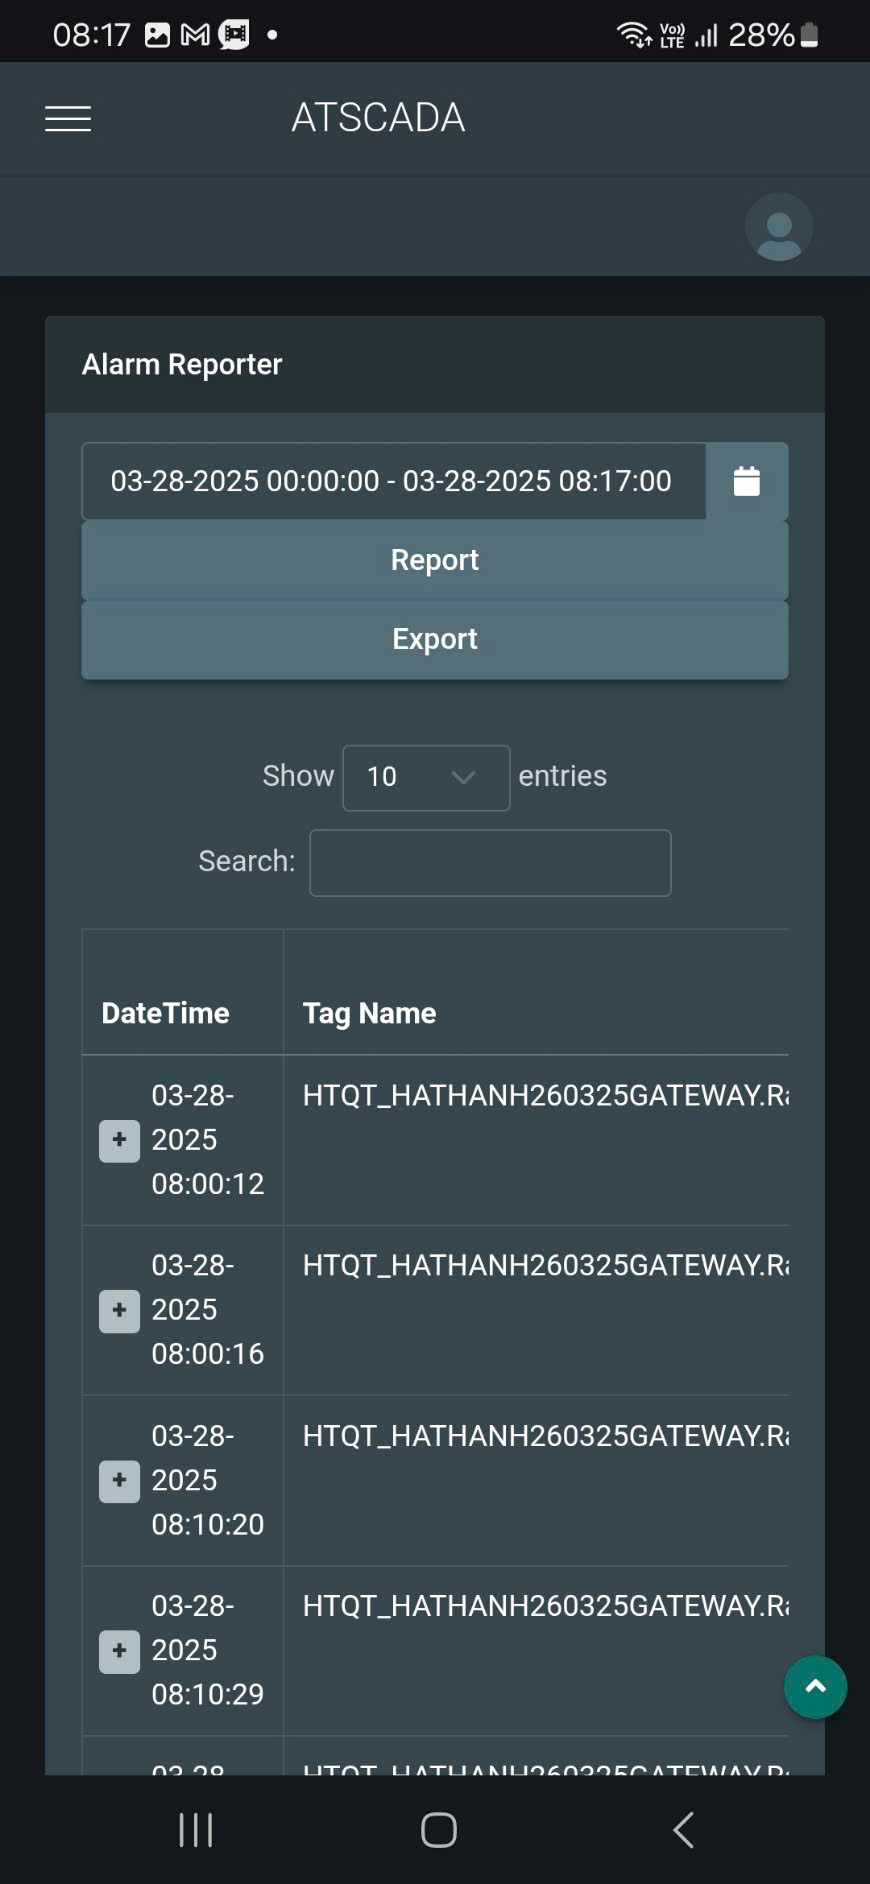Screen dimensions: 870x1884
Task: Sort by the DateTime column header
Action: (166, 1013)
